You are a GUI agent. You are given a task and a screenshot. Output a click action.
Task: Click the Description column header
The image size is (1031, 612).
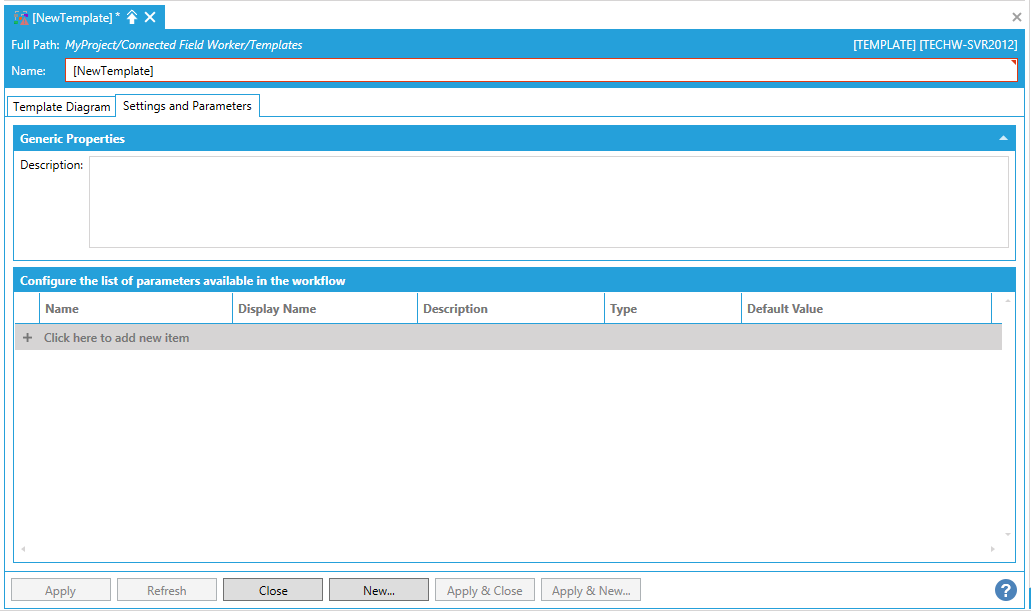(510, 309)
